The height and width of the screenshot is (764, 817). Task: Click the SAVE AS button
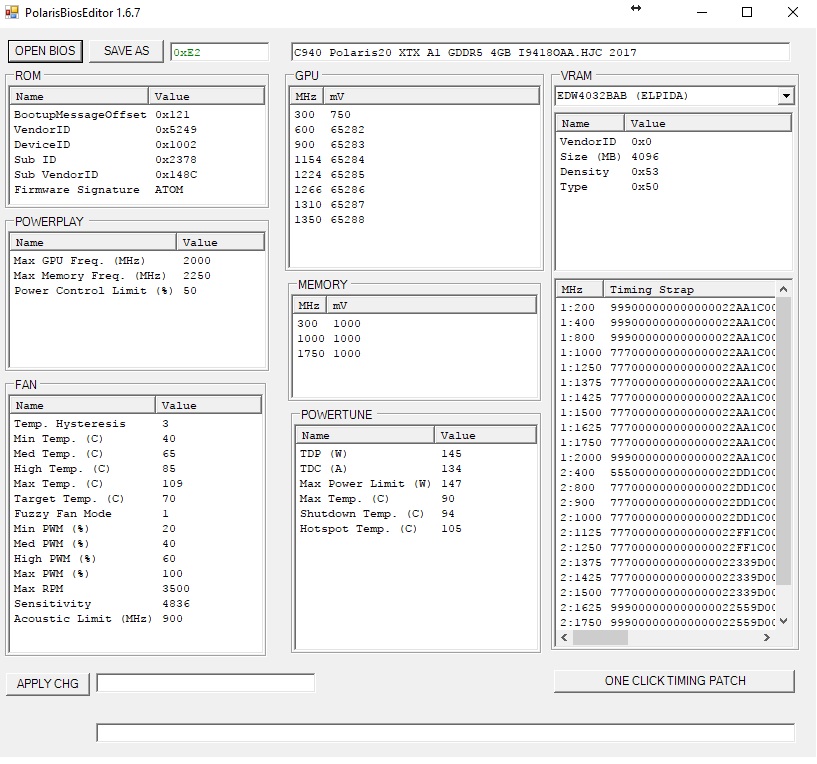(x=126, y=51)
